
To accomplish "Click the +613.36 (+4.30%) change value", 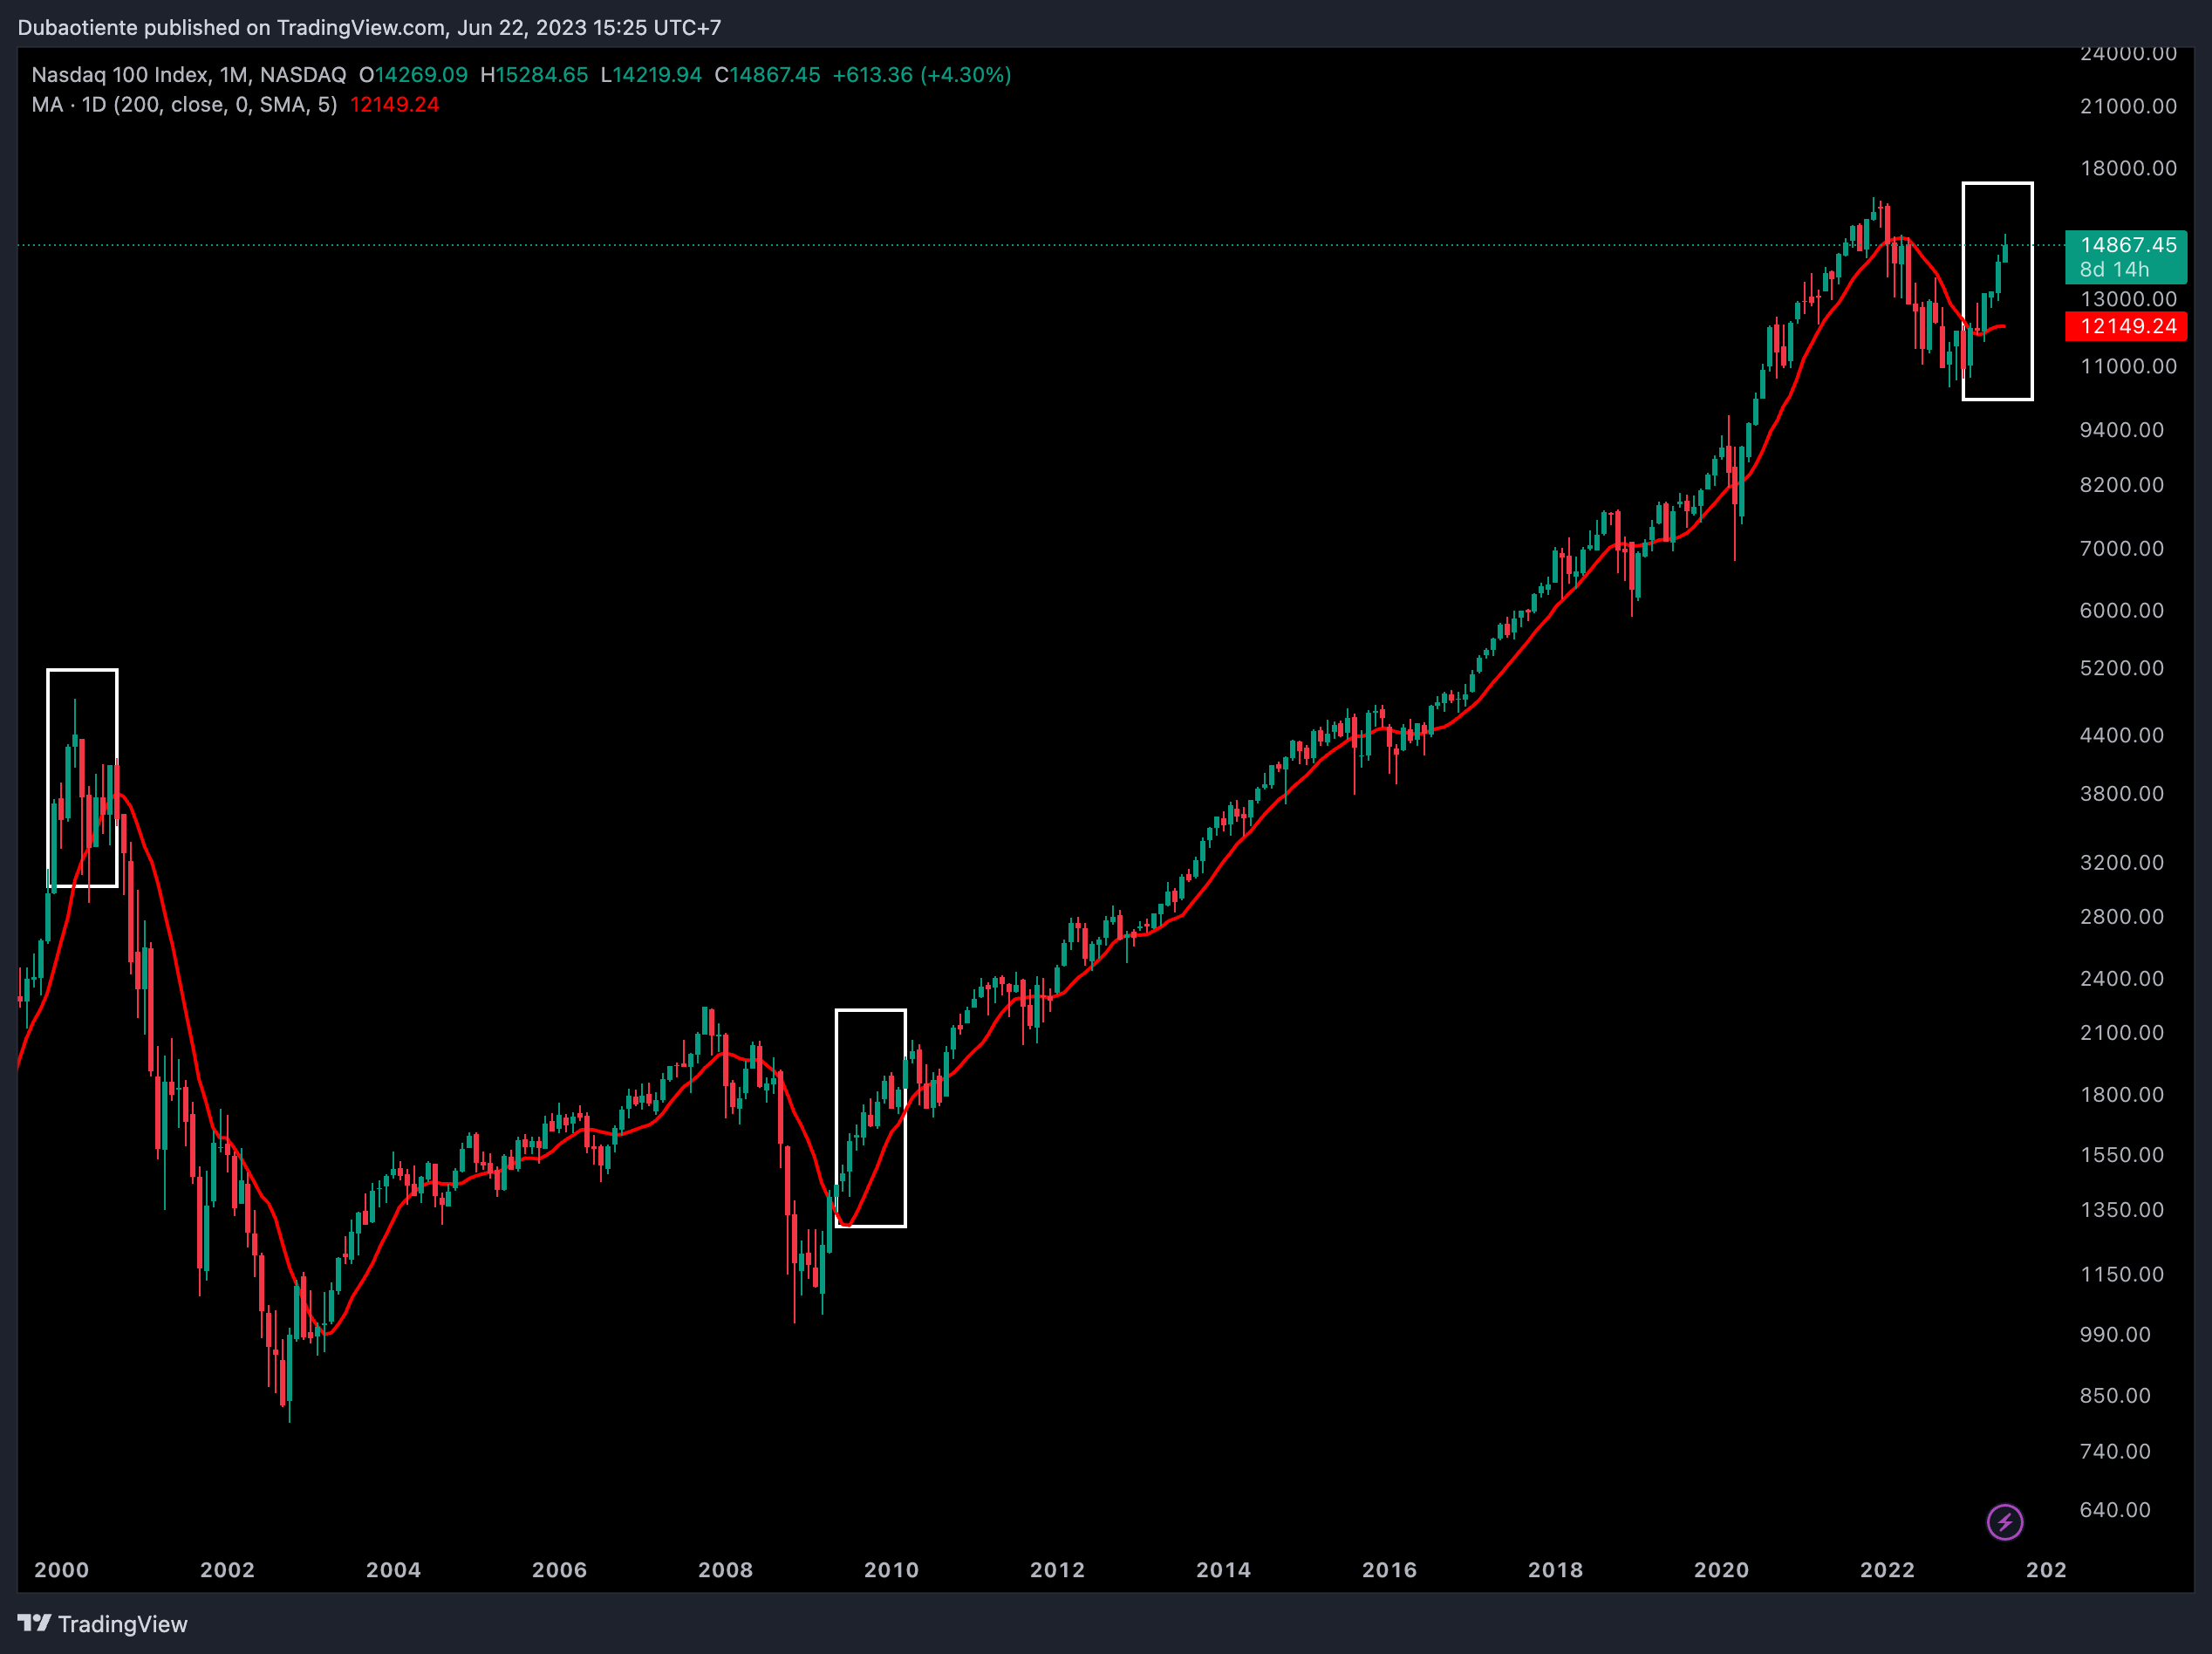I will [922, 75].
